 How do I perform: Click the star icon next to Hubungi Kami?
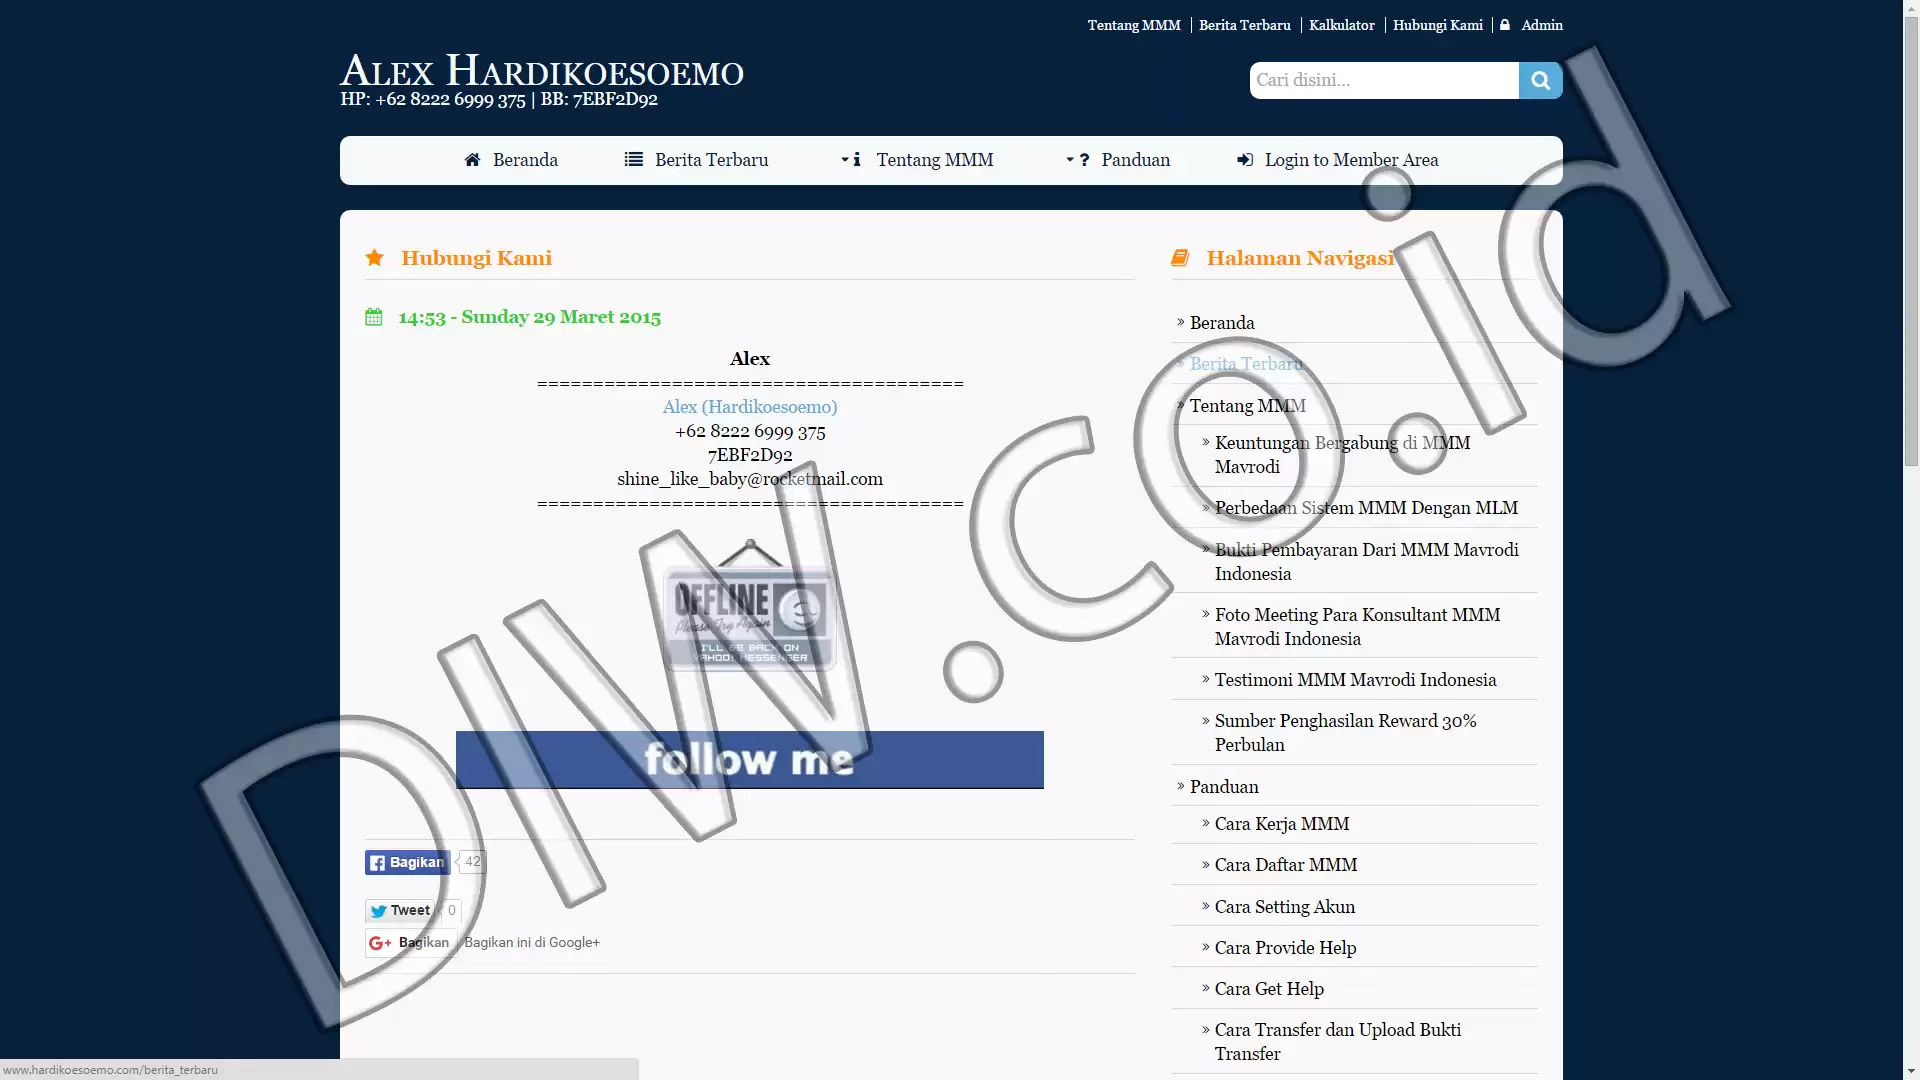375,258
